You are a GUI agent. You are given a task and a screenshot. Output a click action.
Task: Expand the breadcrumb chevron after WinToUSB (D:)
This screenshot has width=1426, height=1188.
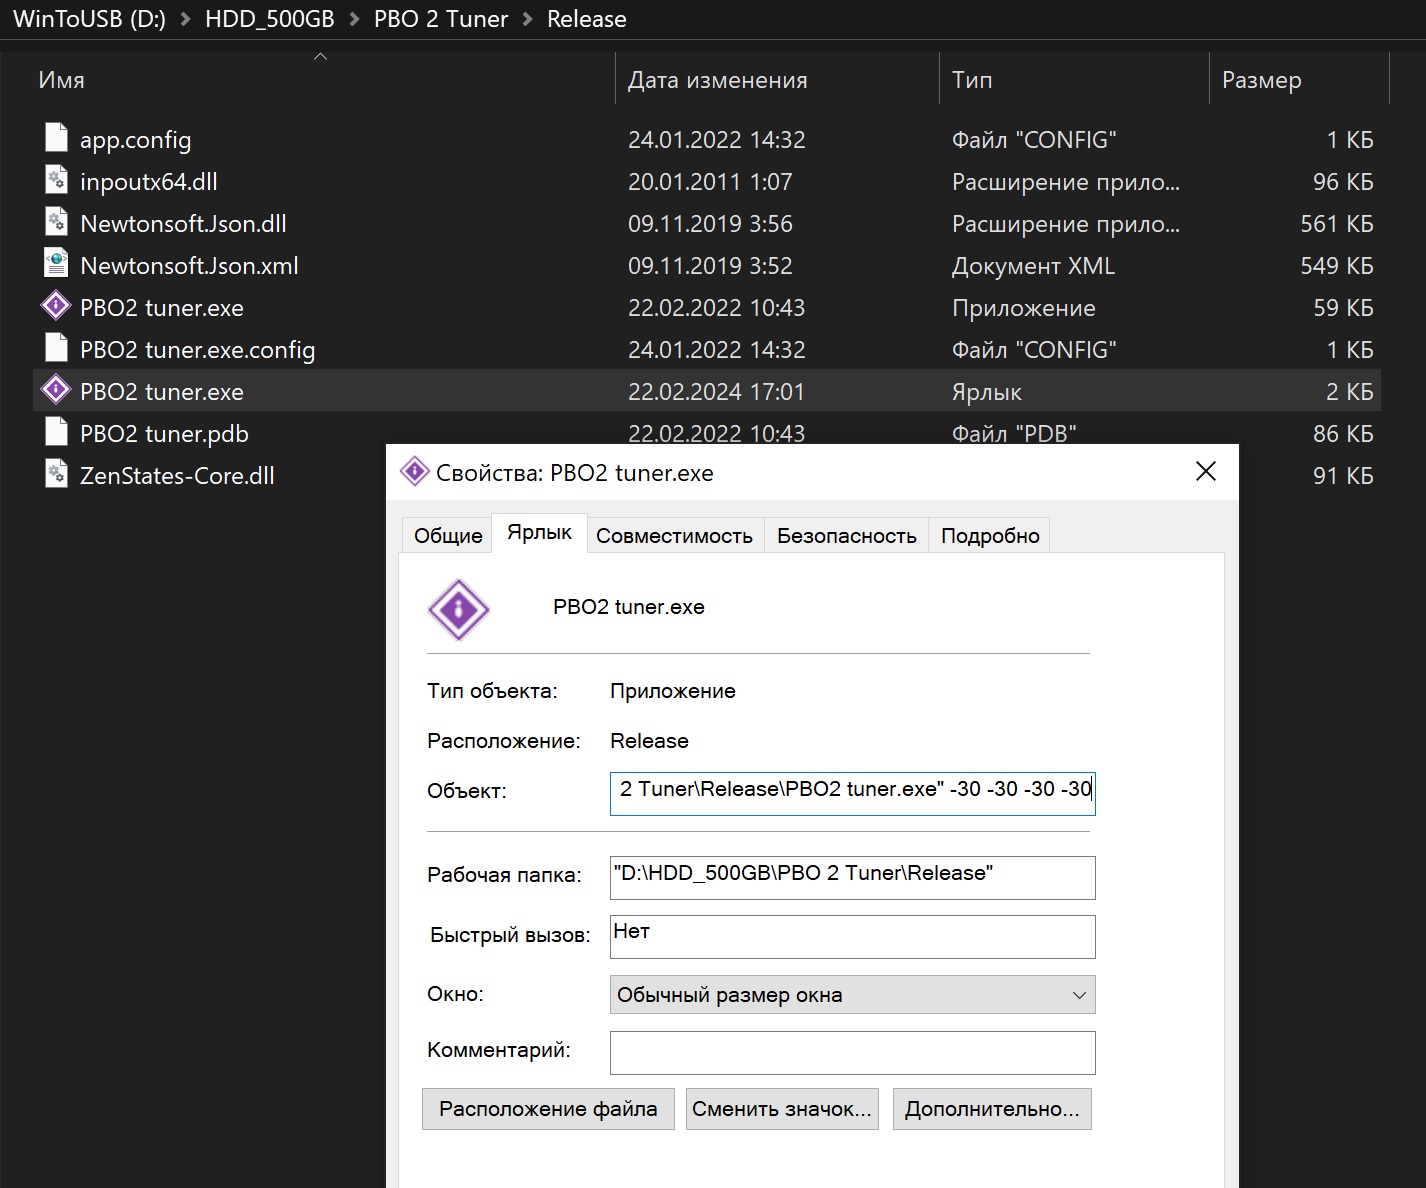pos(185,19)
